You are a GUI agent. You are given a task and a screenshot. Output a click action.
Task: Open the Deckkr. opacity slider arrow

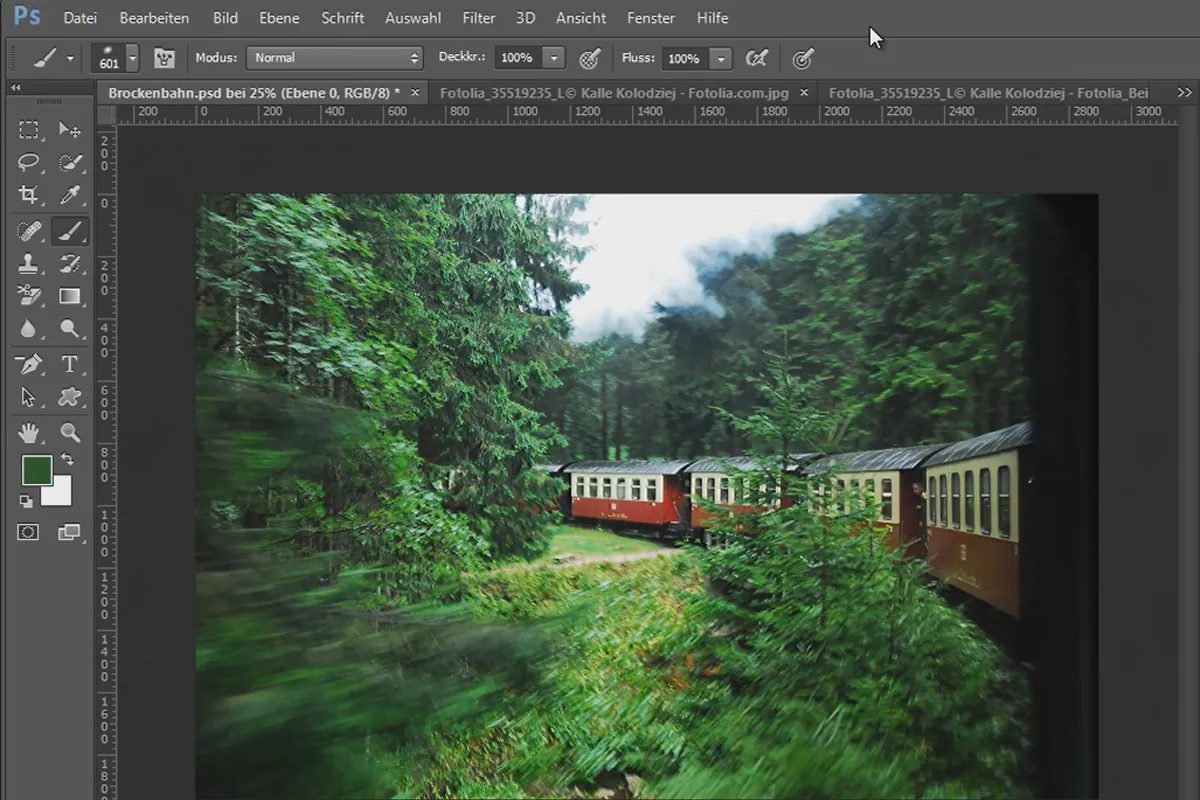pos(554,58)
